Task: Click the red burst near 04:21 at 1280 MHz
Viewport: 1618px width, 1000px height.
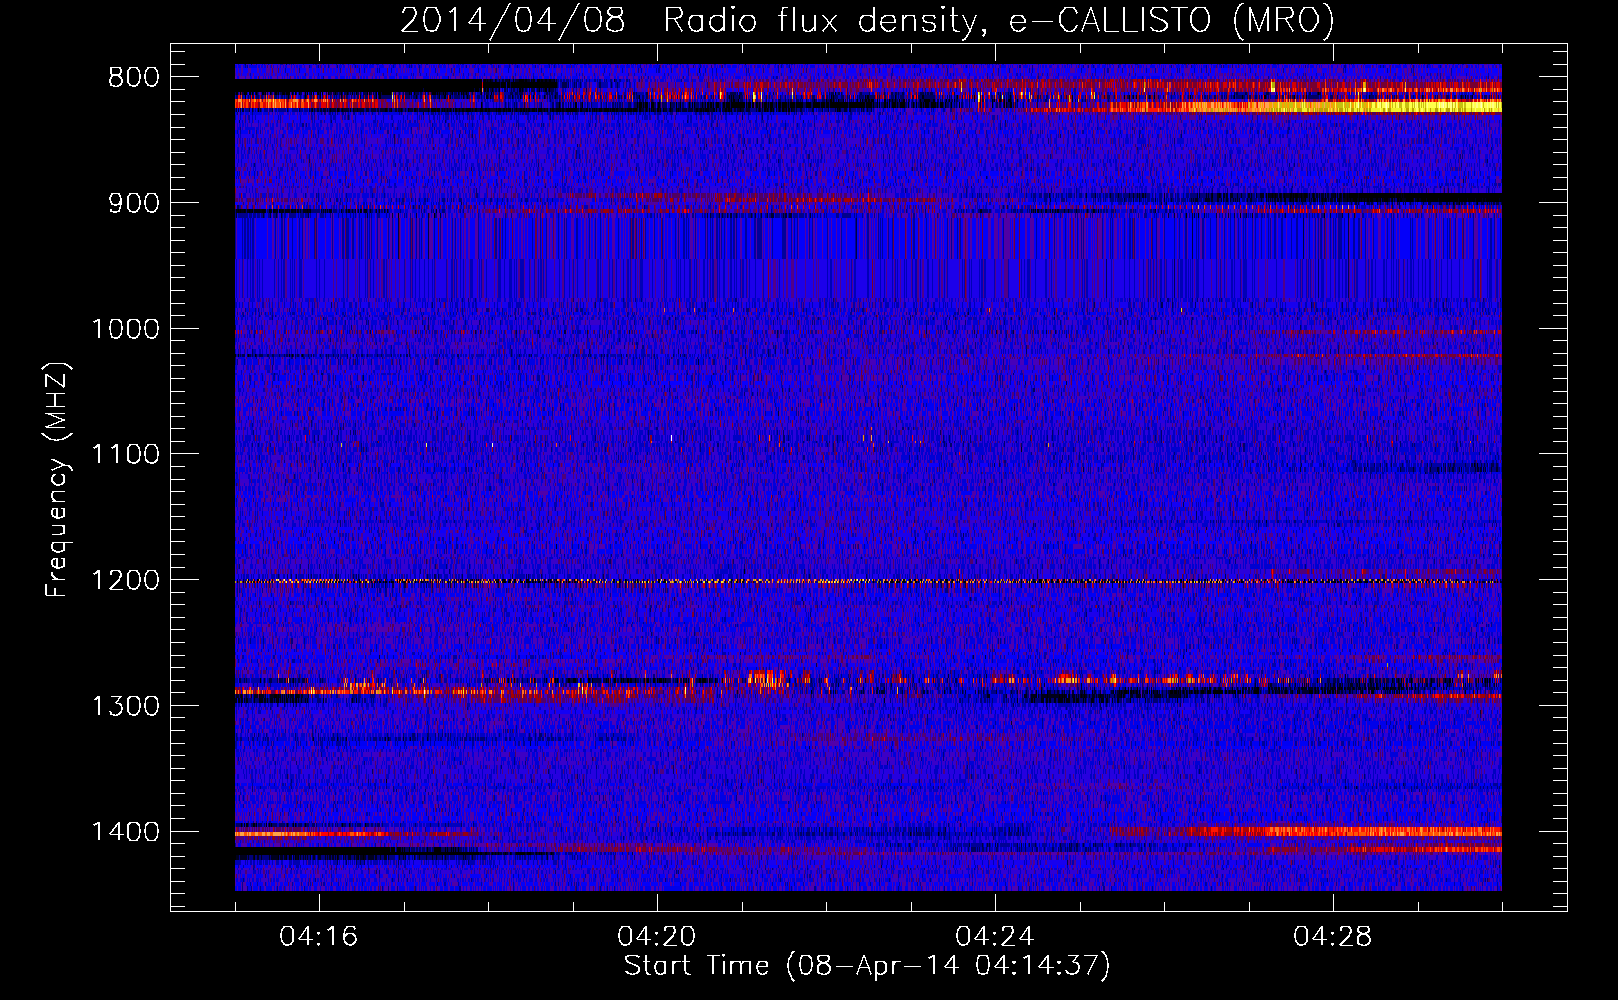Action: (x=767, y=679)
